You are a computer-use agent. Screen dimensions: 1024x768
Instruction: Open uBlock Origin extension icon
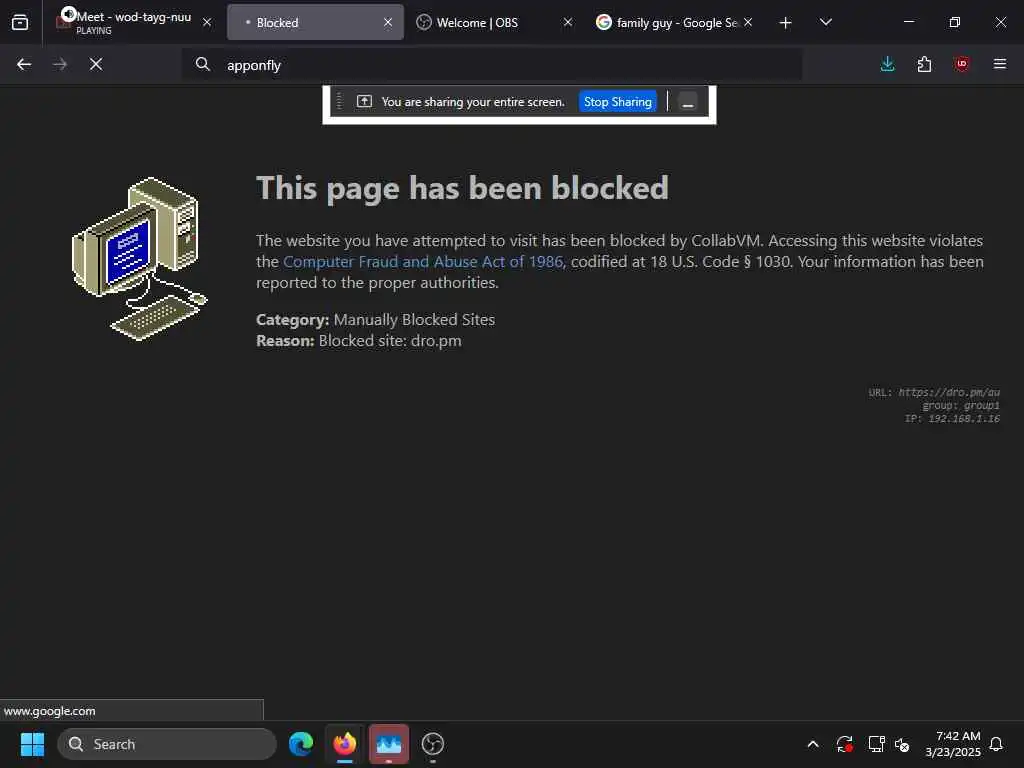click(962, 64)
